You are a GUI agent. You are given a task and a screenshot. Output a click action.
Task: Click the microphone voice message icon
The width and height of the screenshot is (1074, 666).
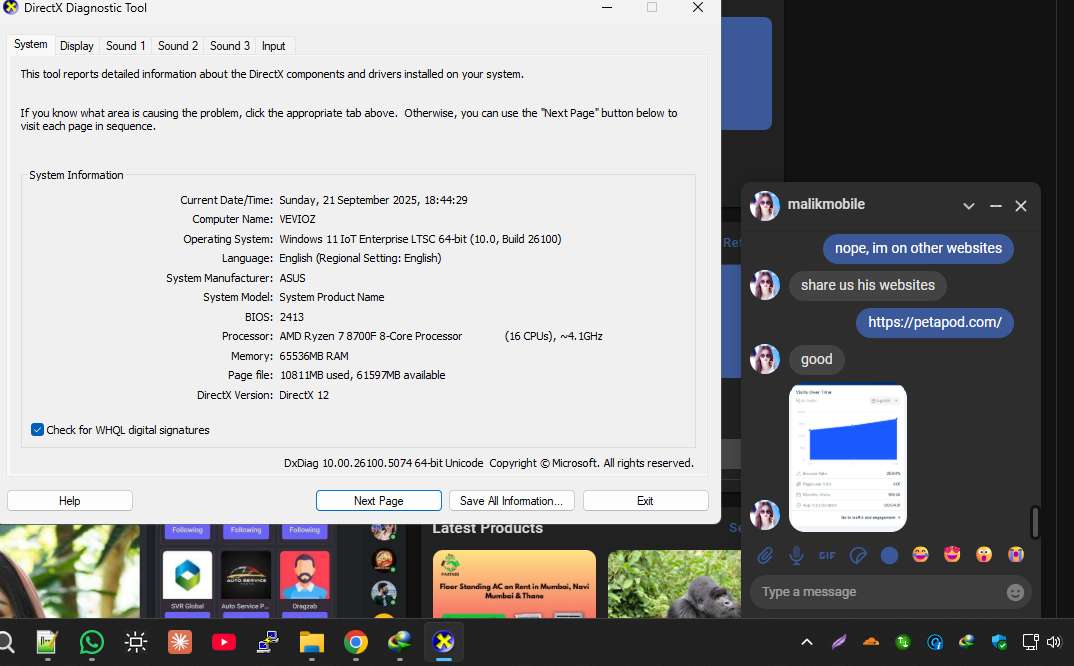click(x=796, y=555)
